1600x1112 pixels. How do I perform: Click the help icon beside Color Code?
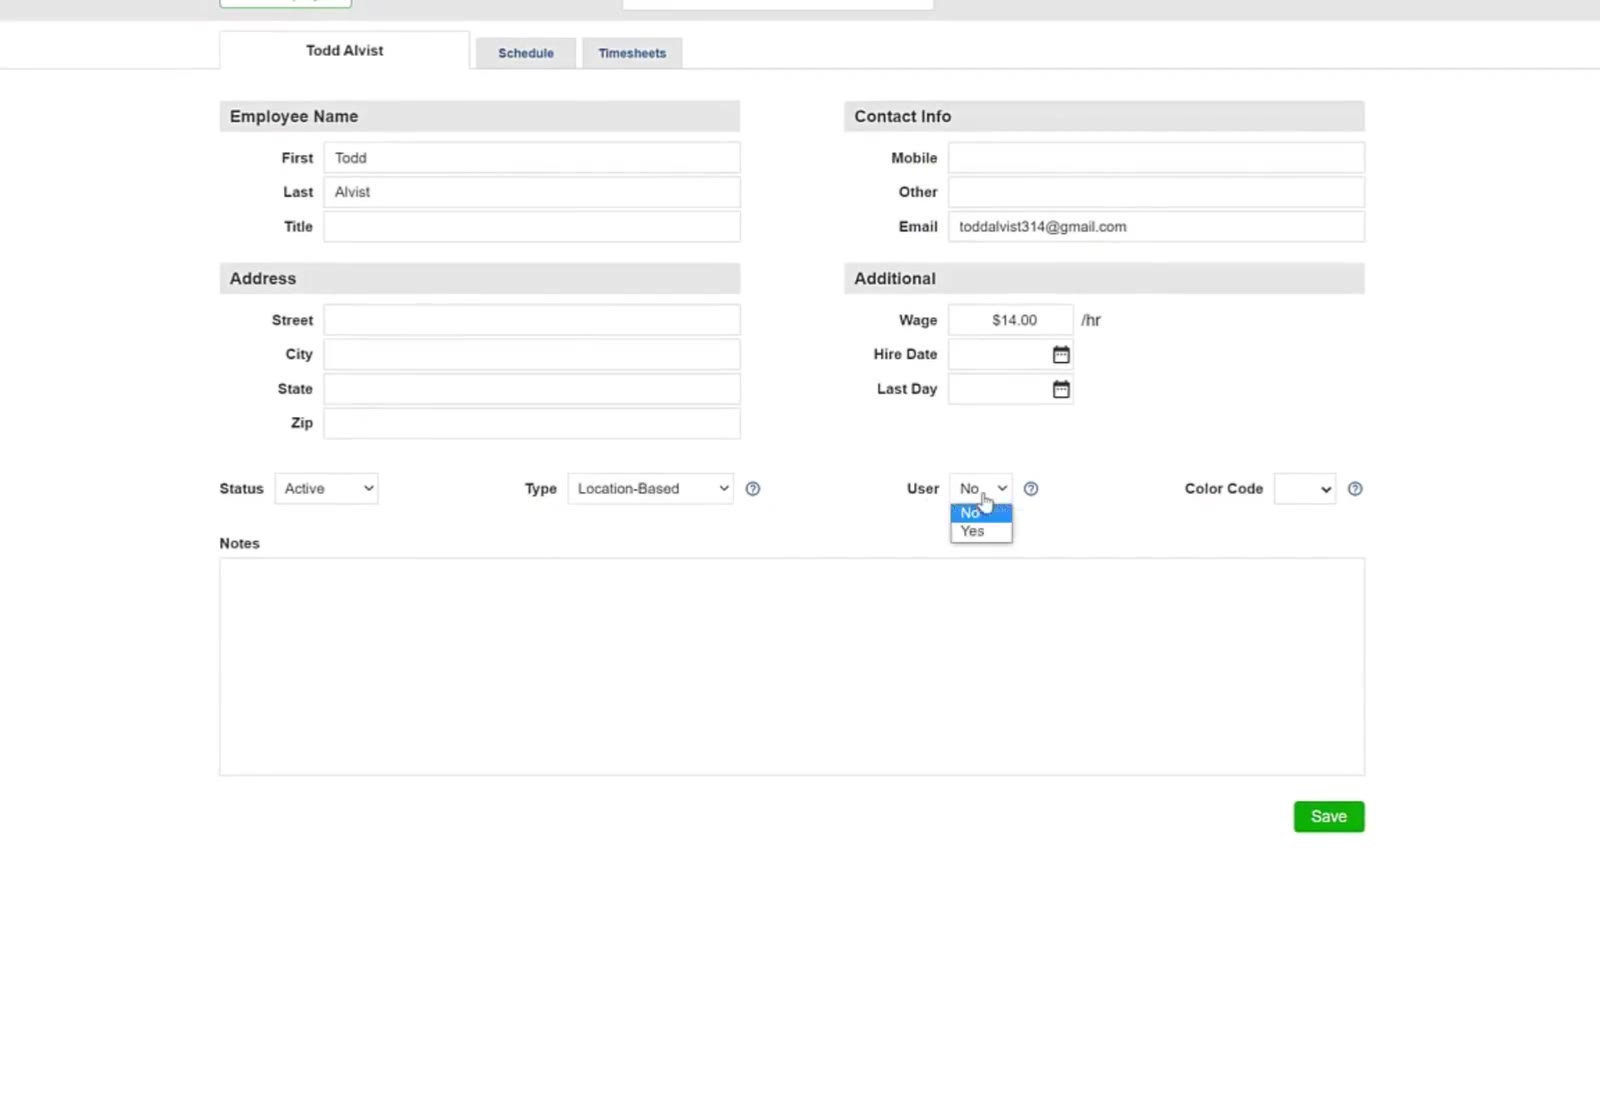click(1355, 489)
